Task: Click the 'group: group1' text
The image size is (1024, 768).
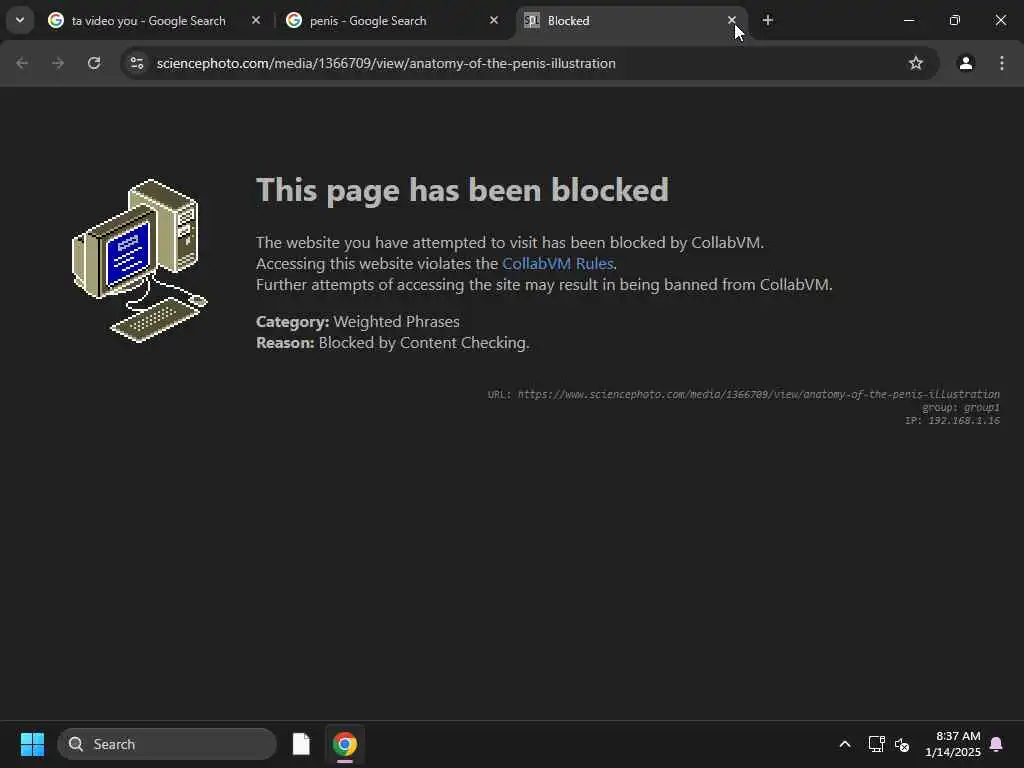Action: pyautogui.click(x=961, y=408)
